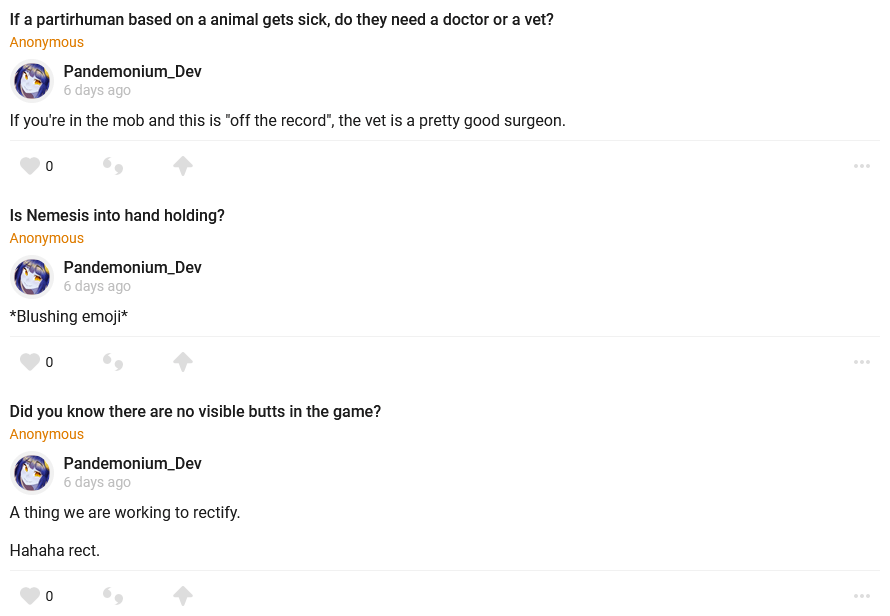Quote the vet surgeon answer
This screenshot has width=890, height=616.
pyautogui.click(x=113, y=166)
